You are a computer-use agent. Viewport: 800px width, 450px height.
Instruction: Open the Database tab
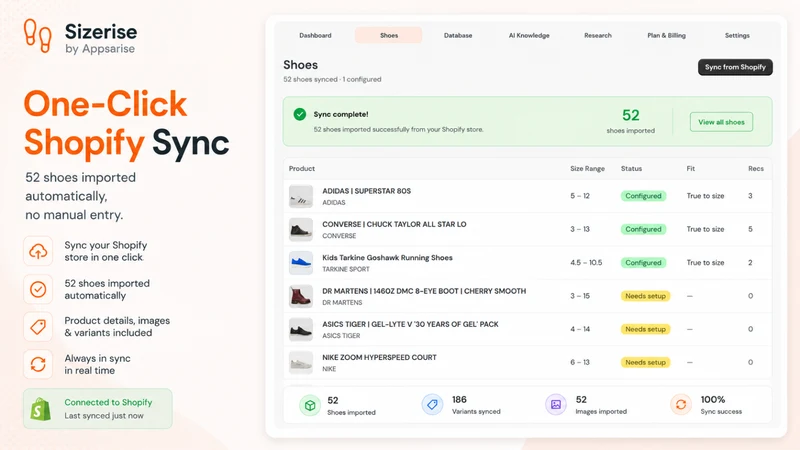pyautogui.click(x=458, y=35)
